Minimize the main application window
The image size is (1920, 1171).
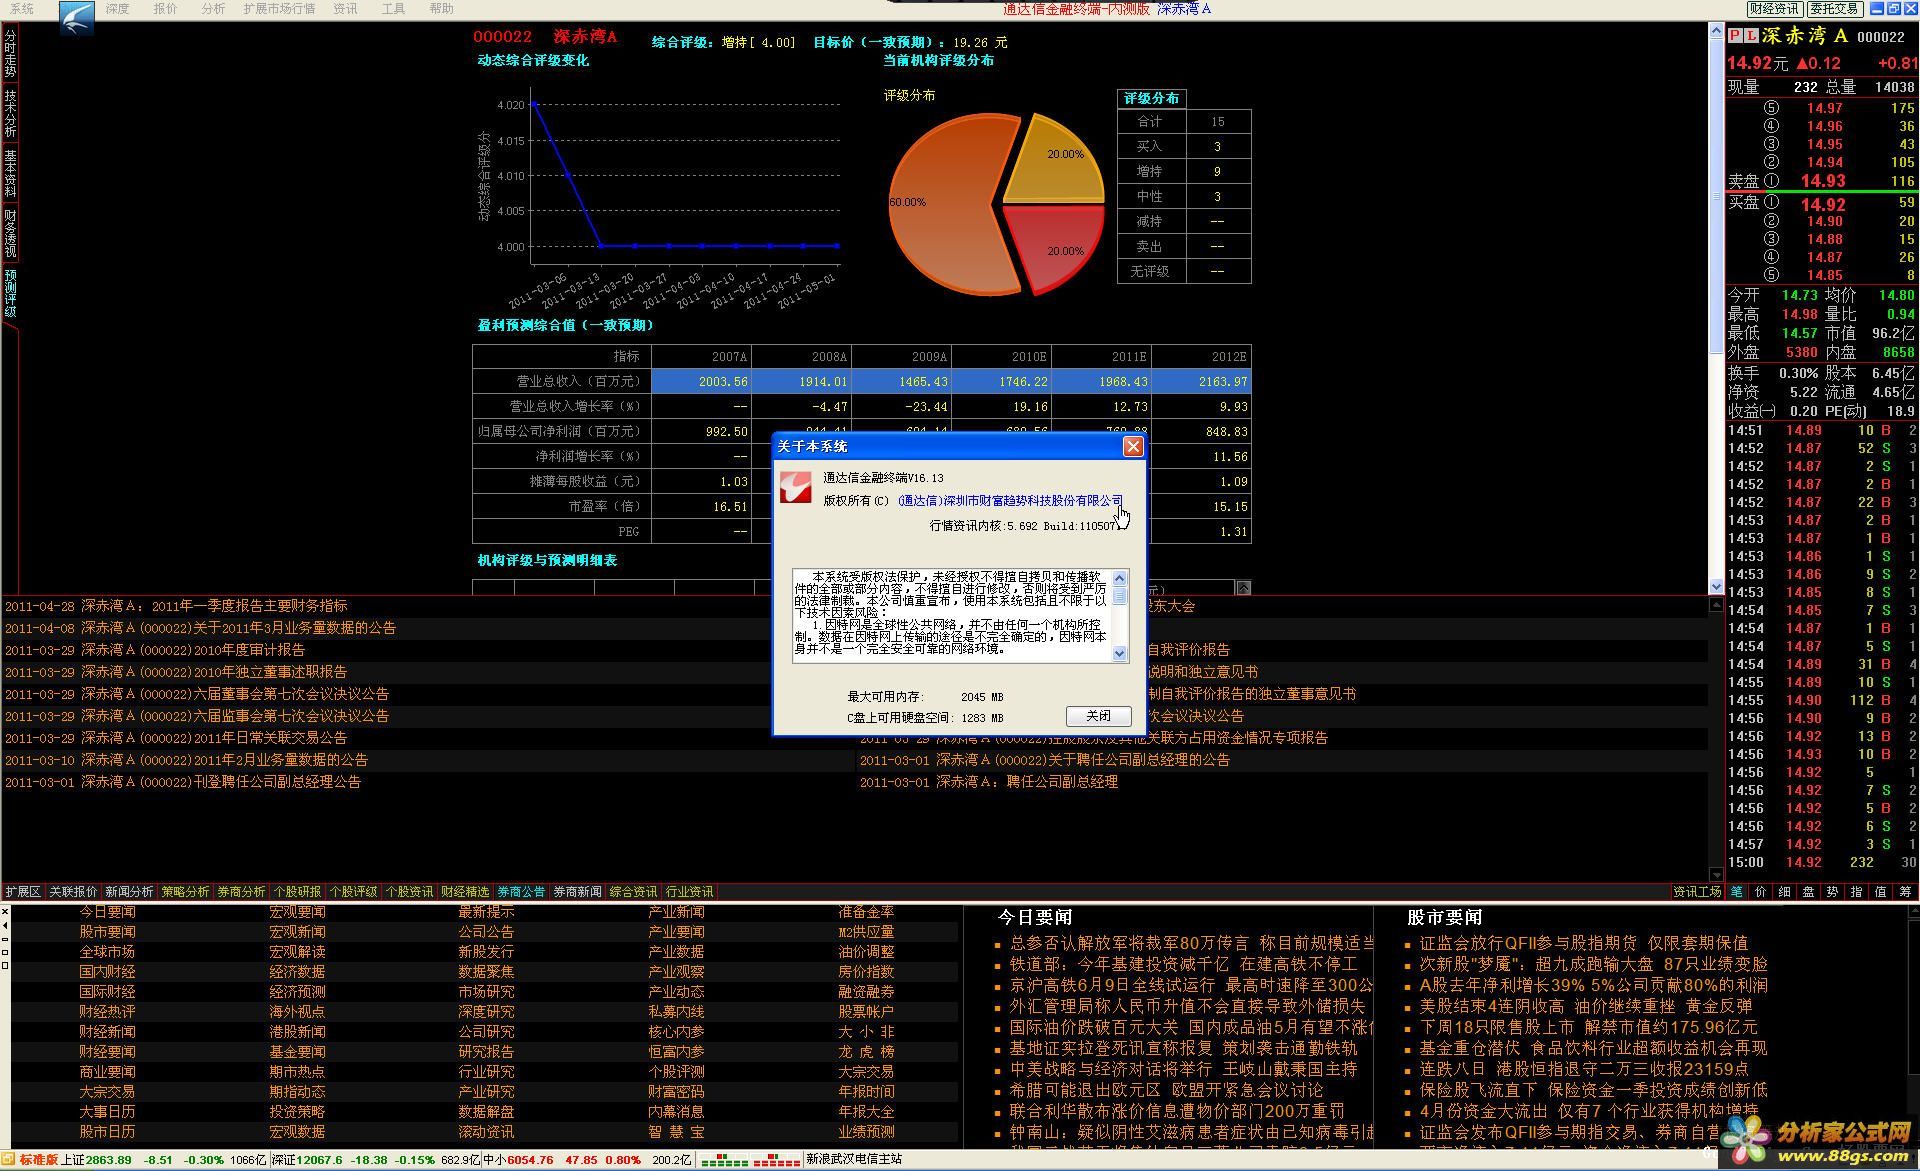pos(1877,8)
